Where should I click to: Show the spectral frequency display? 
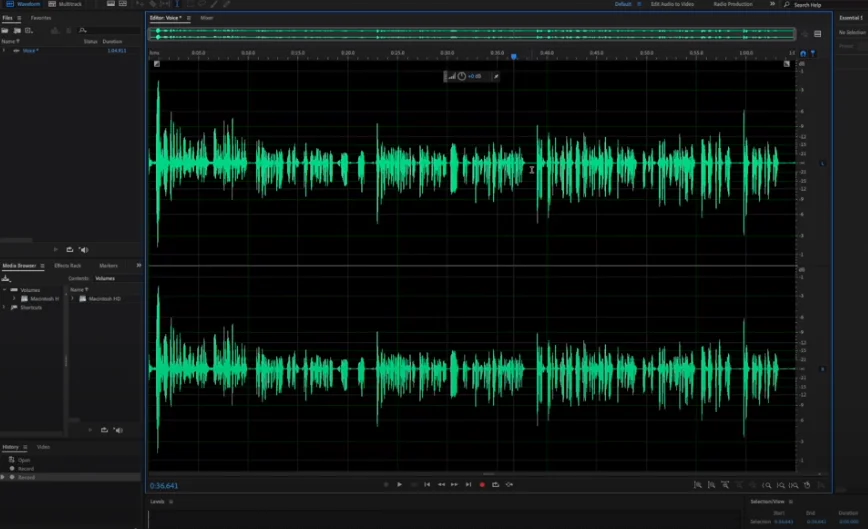(111, 4)
